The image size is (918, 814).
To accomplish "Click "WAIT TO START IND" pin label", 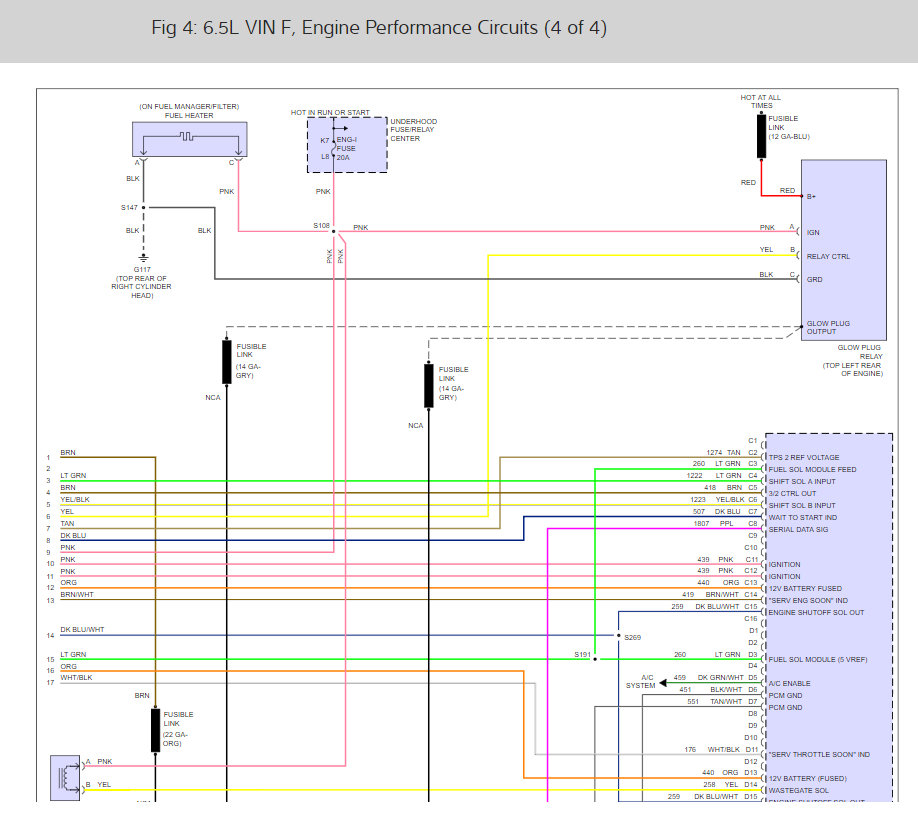I will [803, 518].
